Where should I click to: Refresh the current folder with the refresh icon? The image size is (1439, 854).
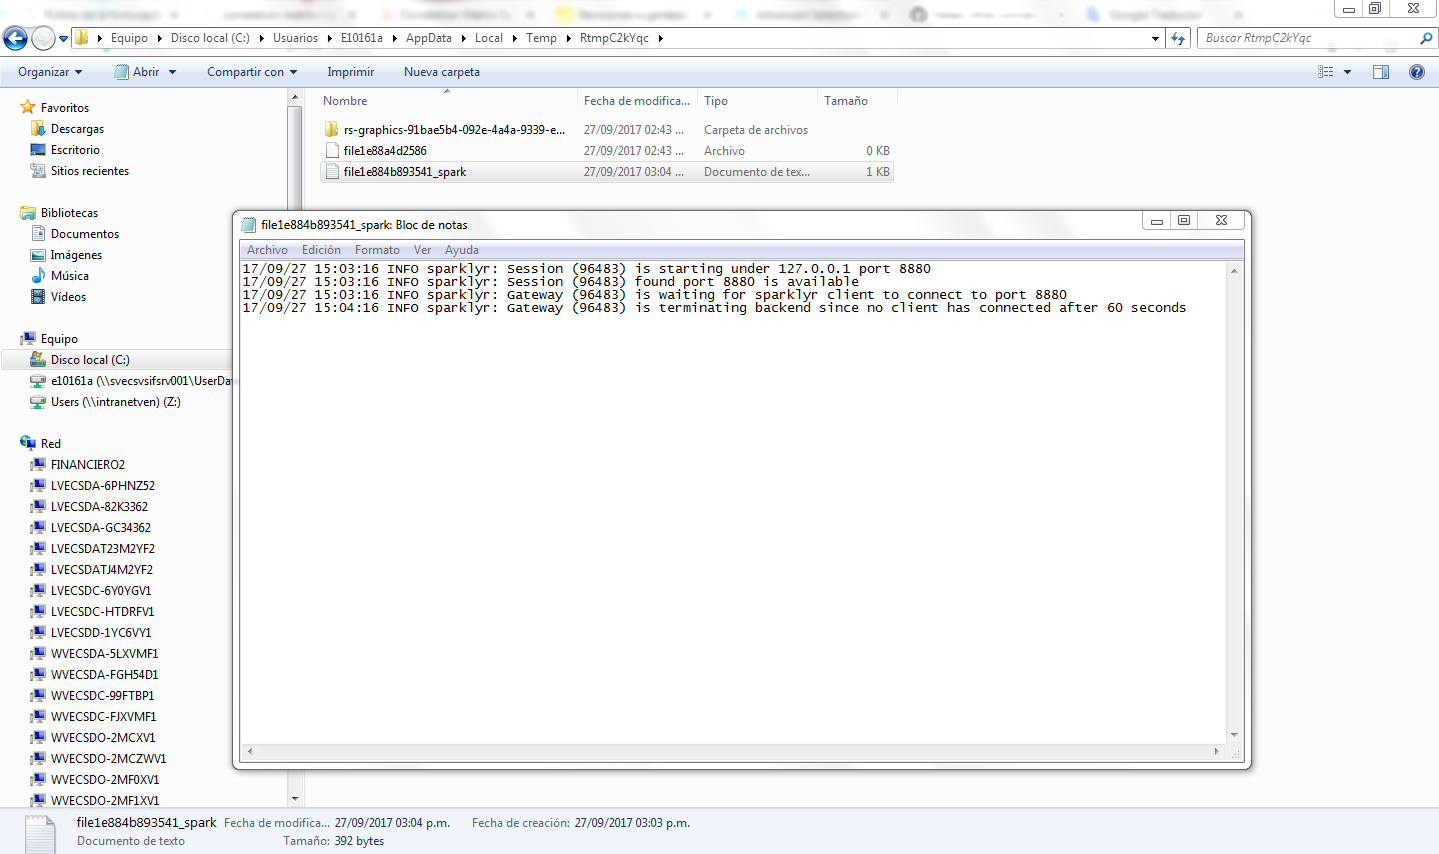(1178, 37)
